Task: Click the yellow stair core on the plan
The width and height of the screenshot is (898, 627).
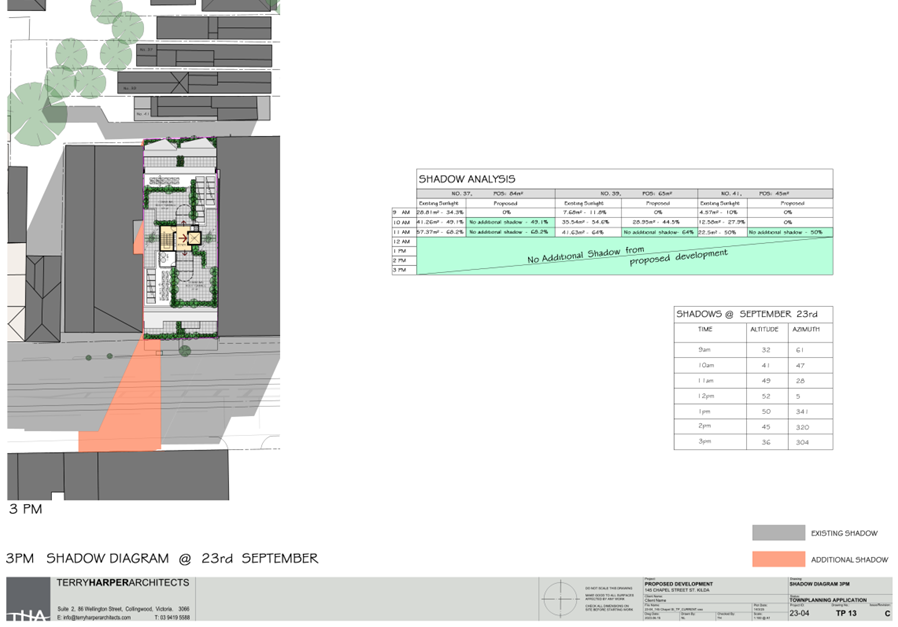Action: [x=173, y=237]
